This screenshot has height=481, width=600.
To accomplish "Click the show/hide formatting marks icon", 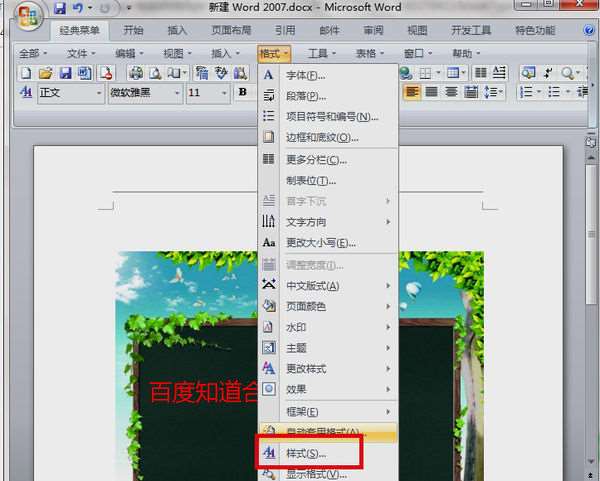I will click(x=548, y=73).
